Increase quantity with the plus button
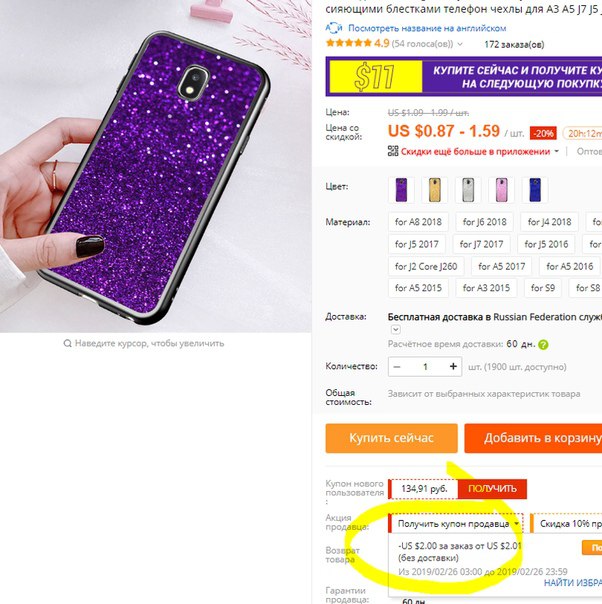Screen dimensions: 602x604 pyautogui.click(x=453, y=366)
